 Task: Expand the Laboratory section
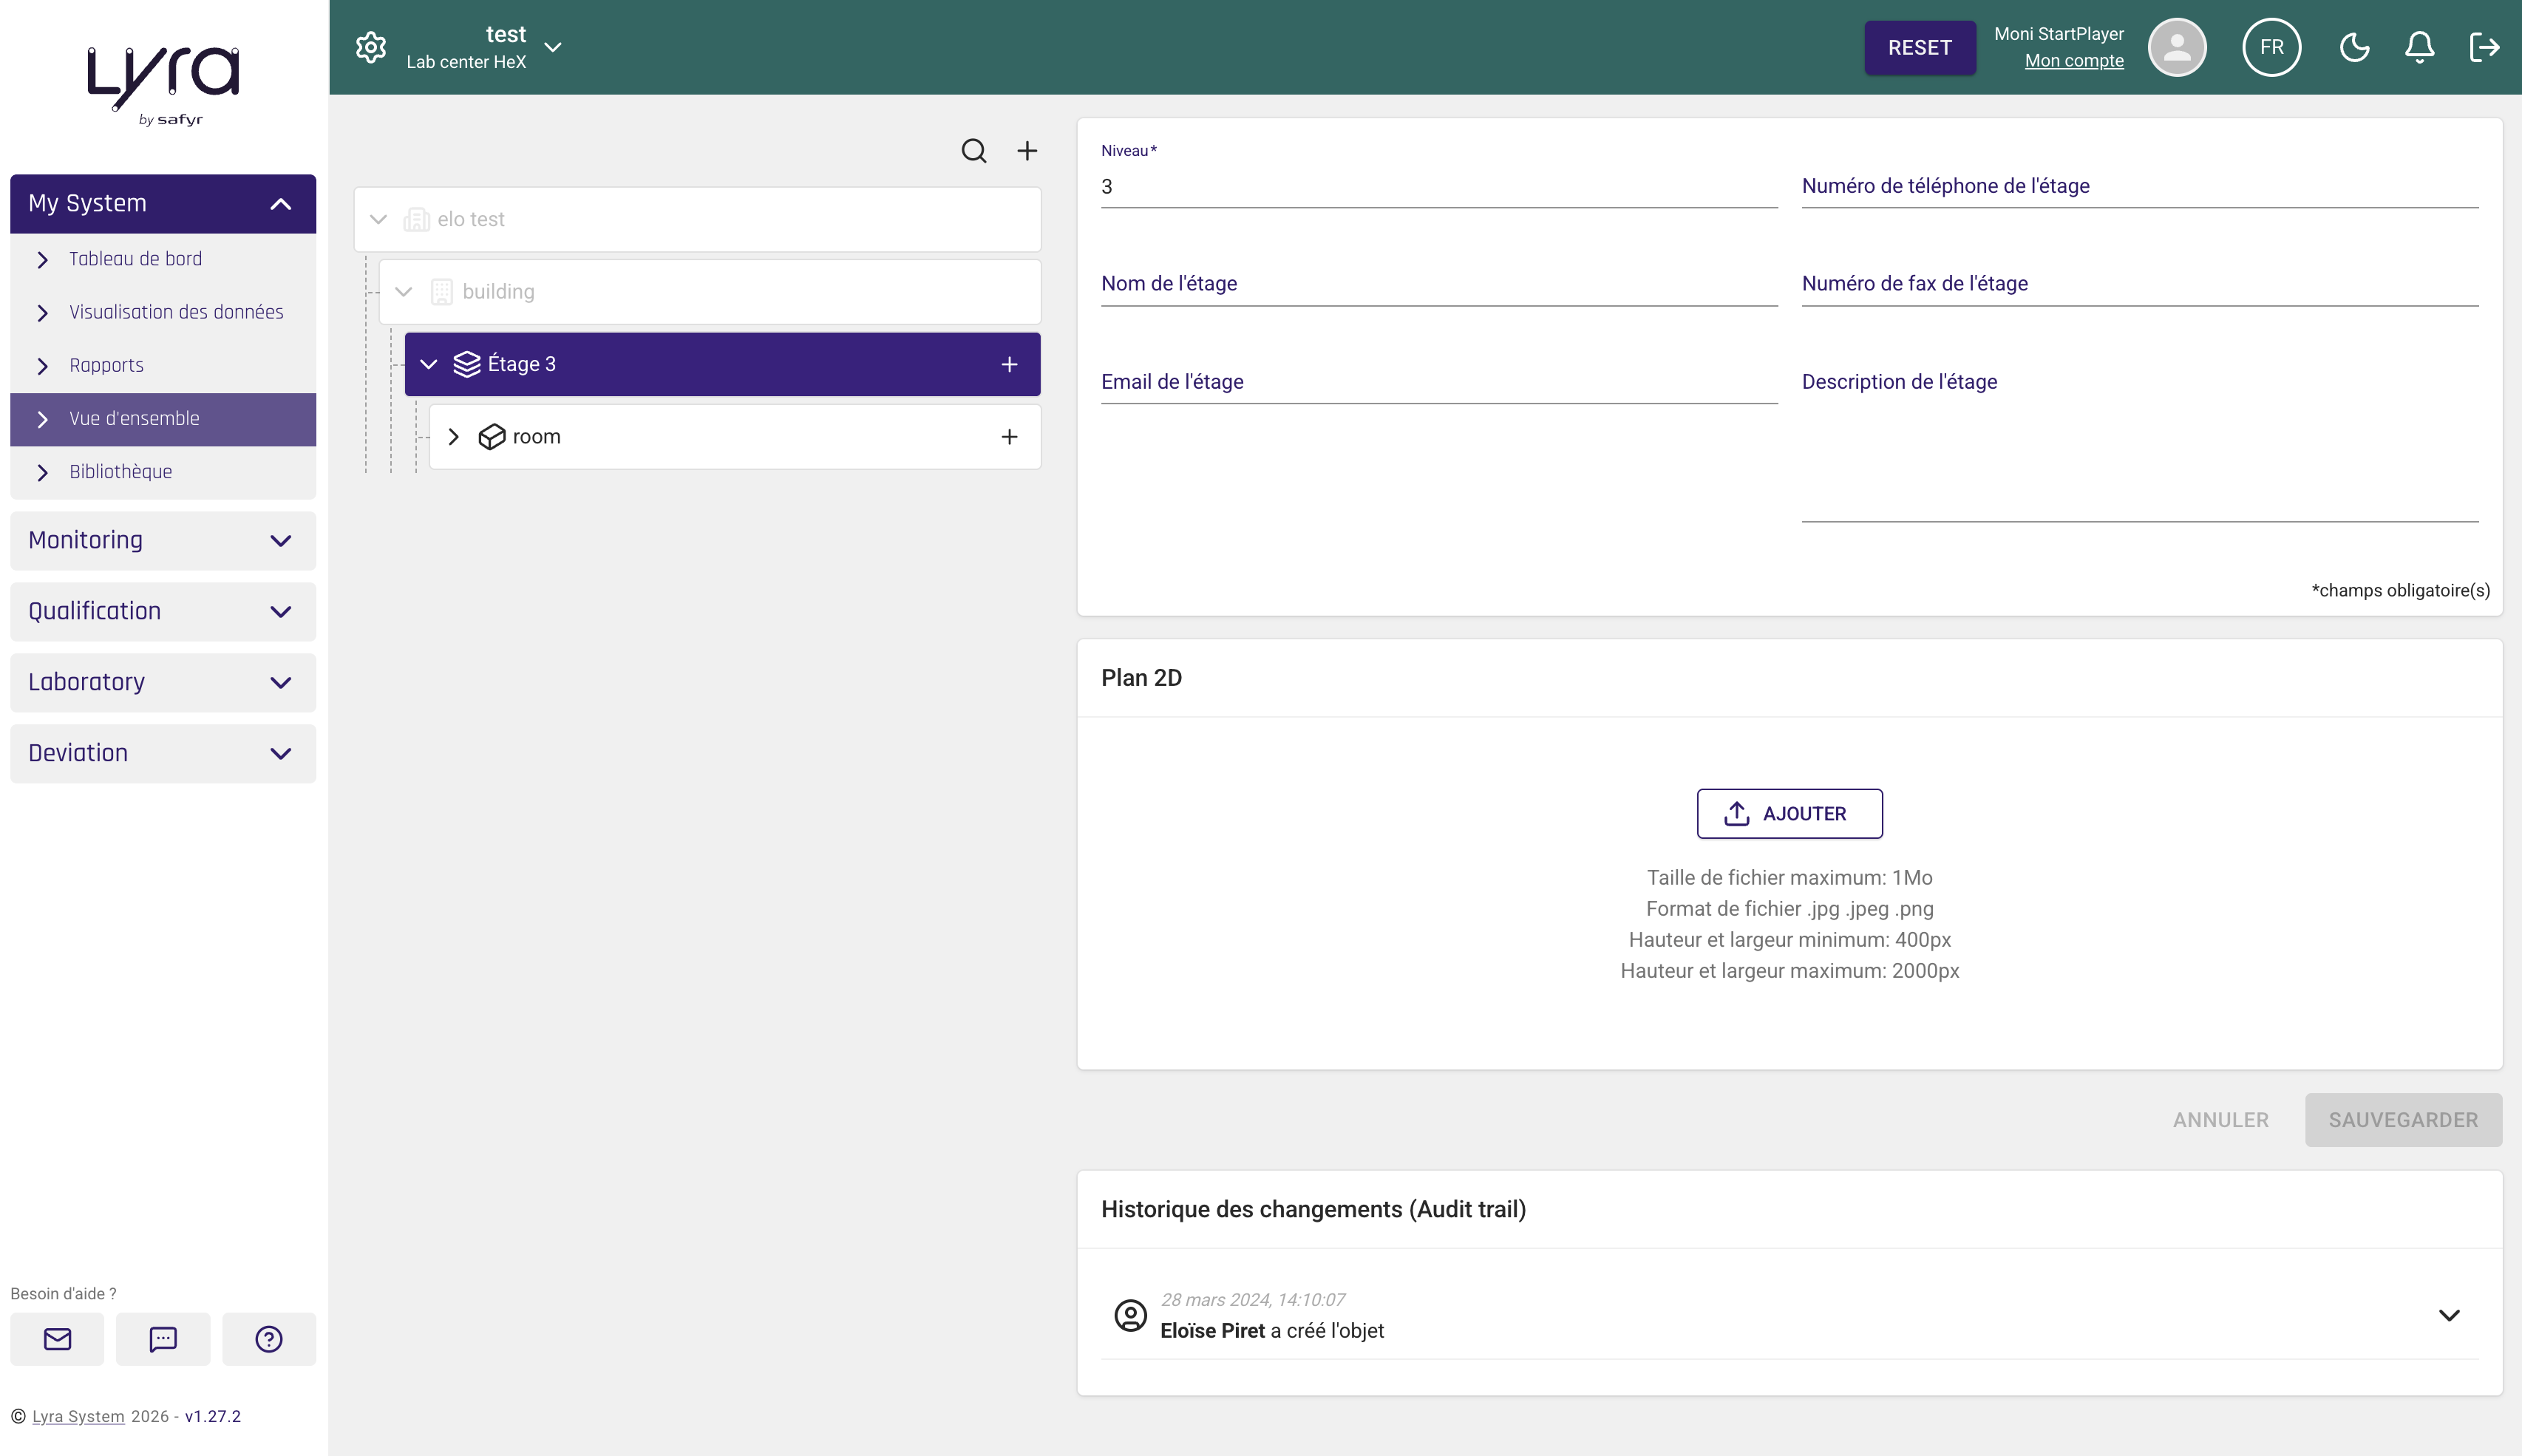(x=163, y=682)
